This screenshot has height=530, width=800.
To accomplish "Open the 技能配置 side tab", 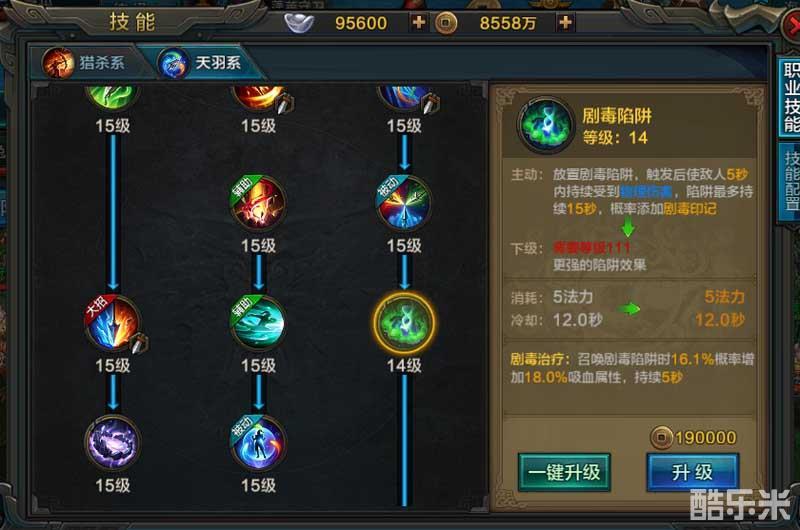I will tap(790, 182).
